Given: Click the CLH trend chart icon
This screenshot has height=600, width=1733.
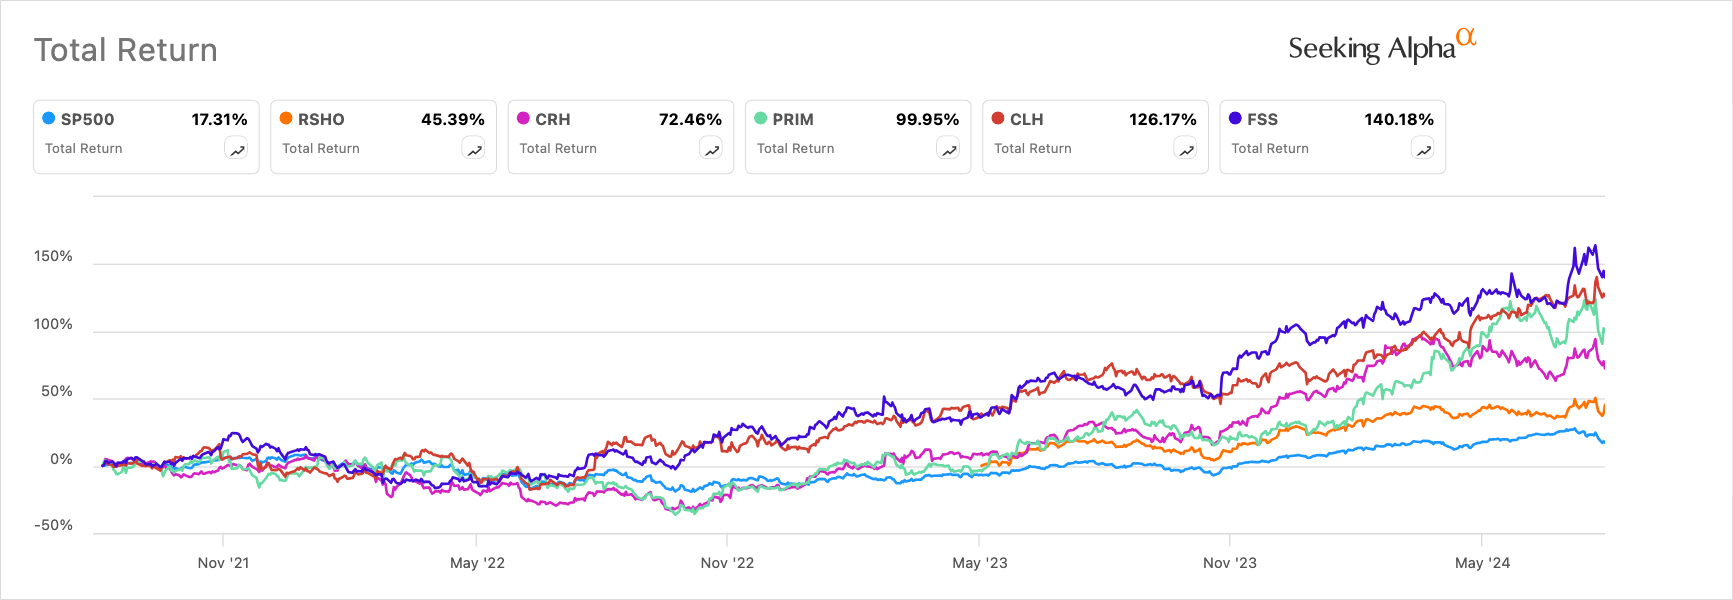Looking at the screenshot, I should pyautogui.click(x=1186, y=150).
